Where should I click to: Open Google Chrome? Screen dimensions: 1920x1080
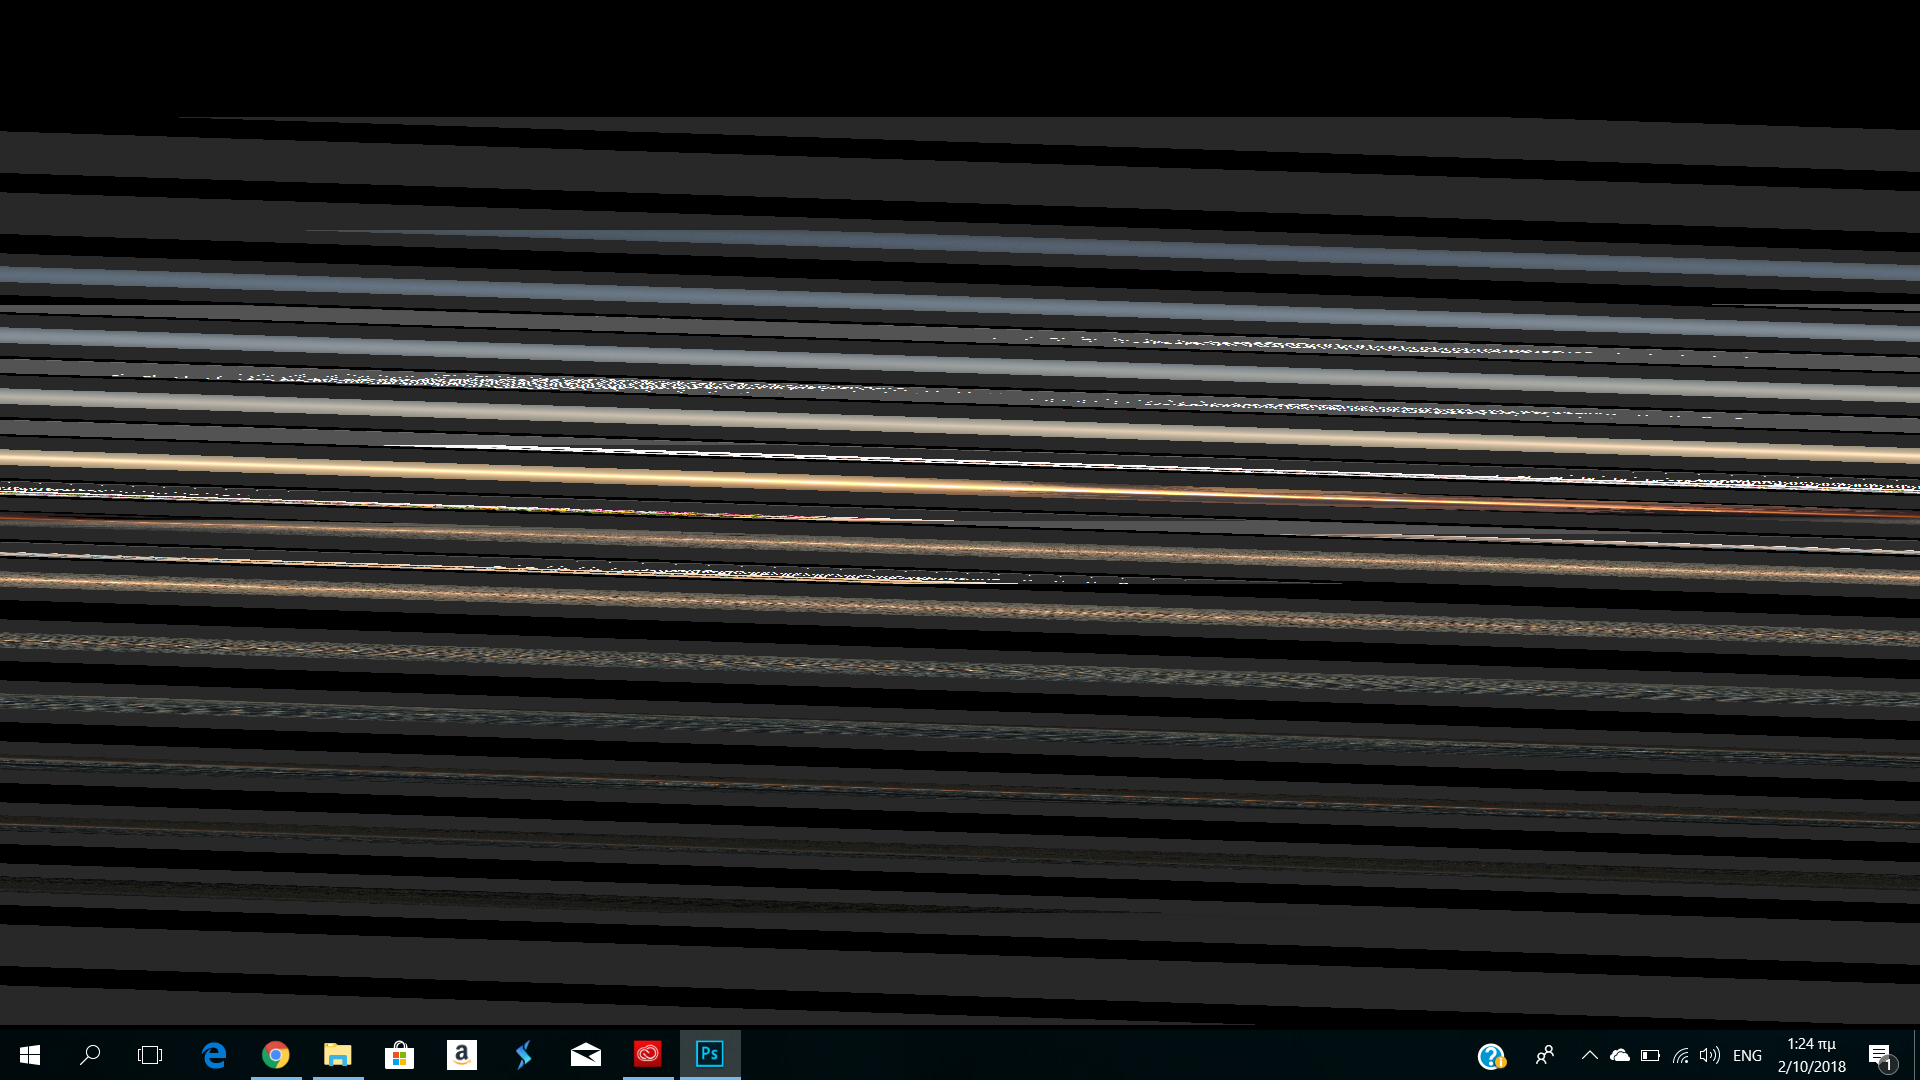coord(276,1055)
